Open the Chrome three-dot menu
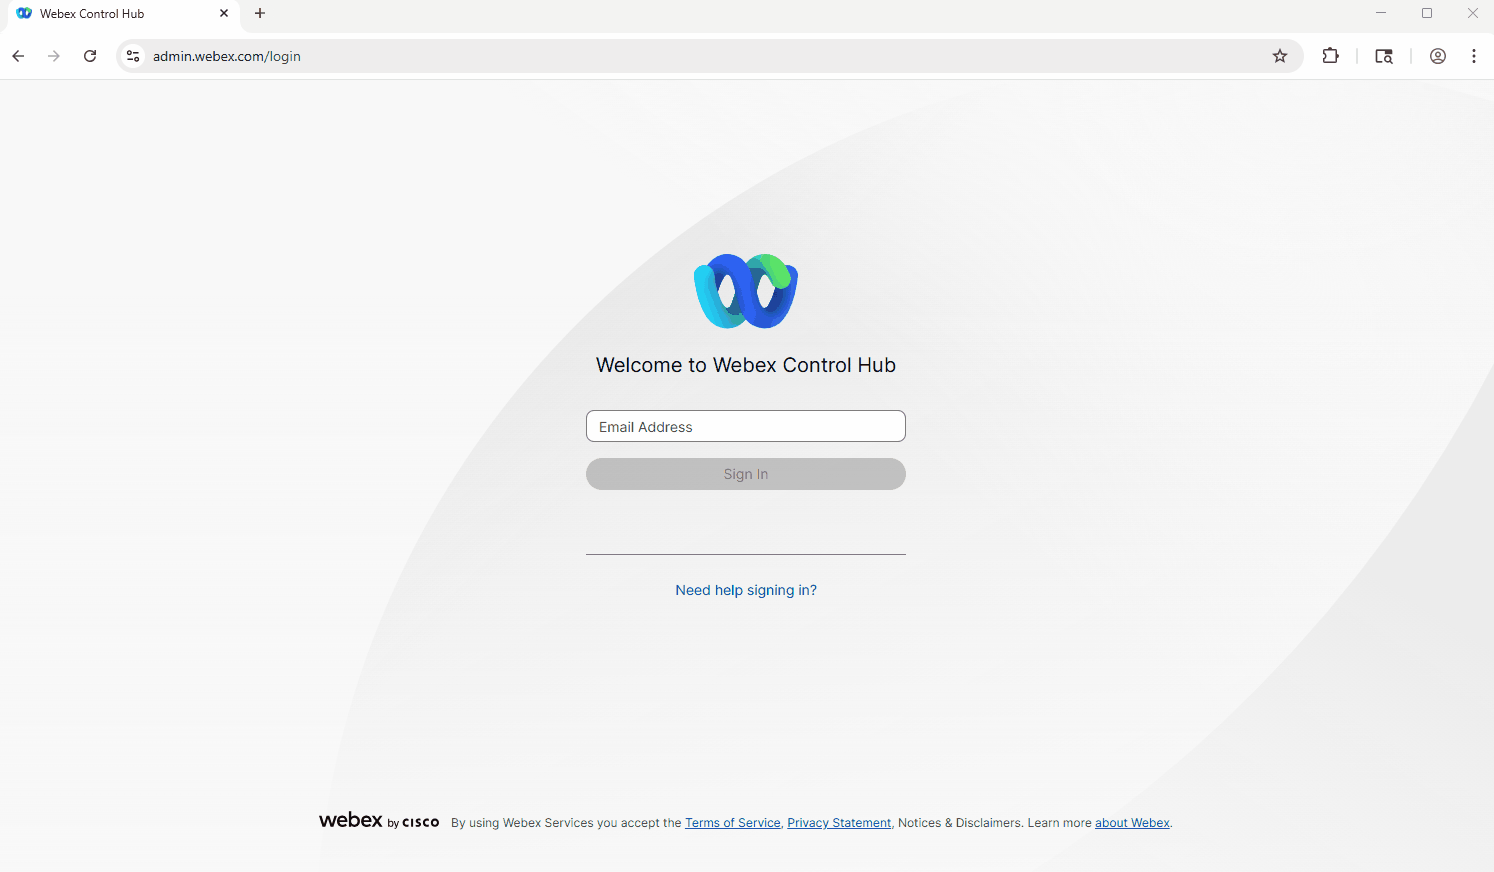 click(1473, 56)
